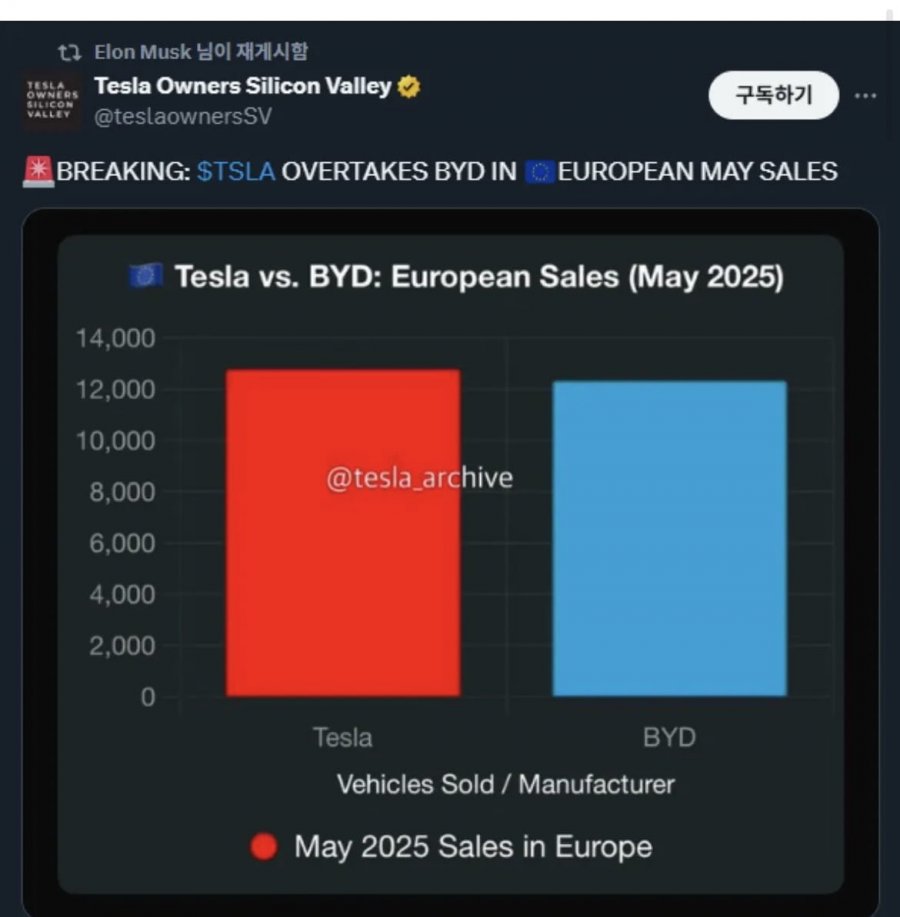Click the 구독하기 subscribe button
The width and height of the screenshot is (900, 917).
pyautogui.click(x=773, y=95)
